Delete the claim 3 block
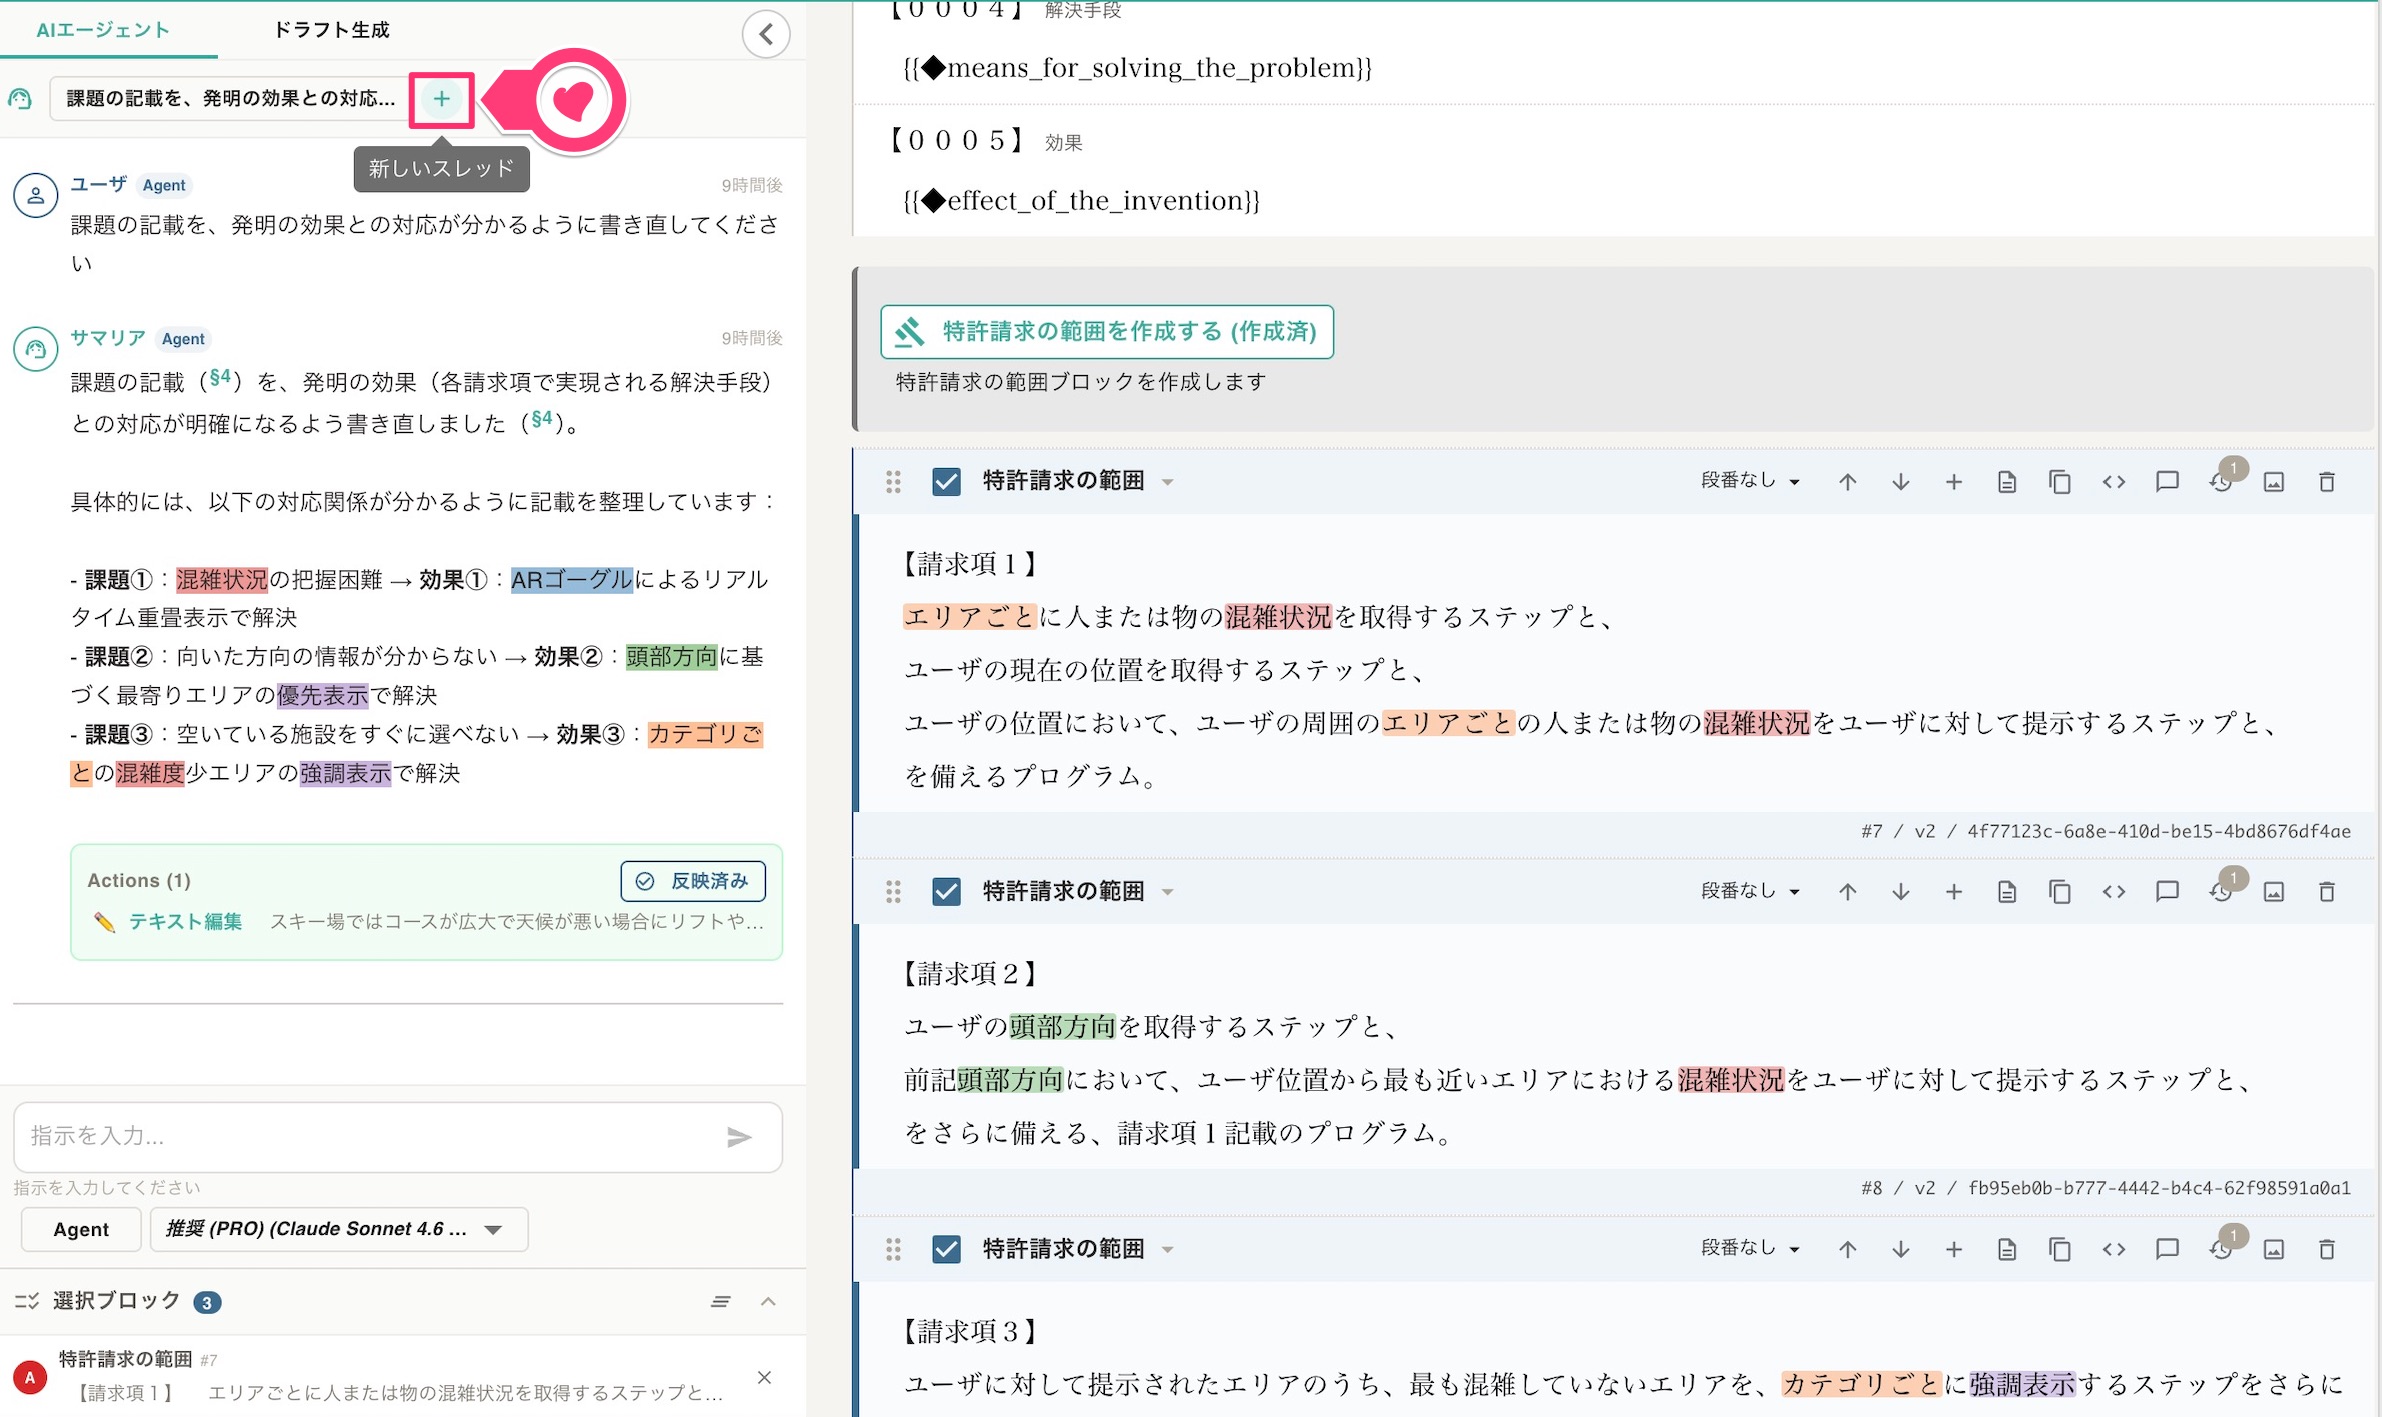The height and width of the screenshot is (1417, 2382). point(2327,1249)
